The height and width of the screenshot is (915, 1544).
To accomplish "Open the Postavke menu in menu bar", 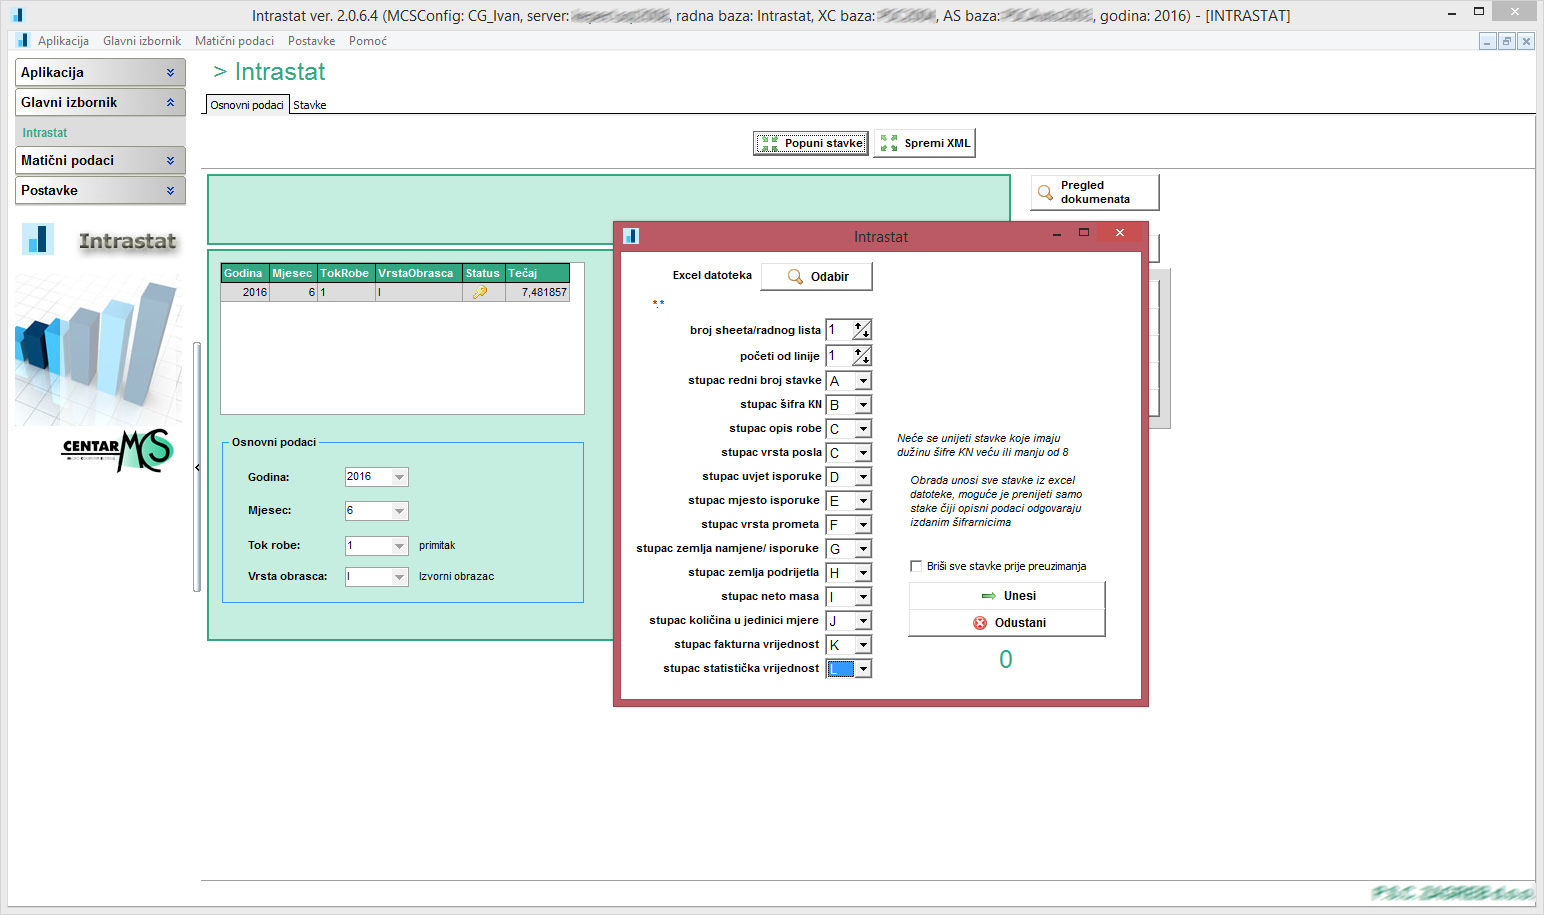I will click(x=311, y=41).
